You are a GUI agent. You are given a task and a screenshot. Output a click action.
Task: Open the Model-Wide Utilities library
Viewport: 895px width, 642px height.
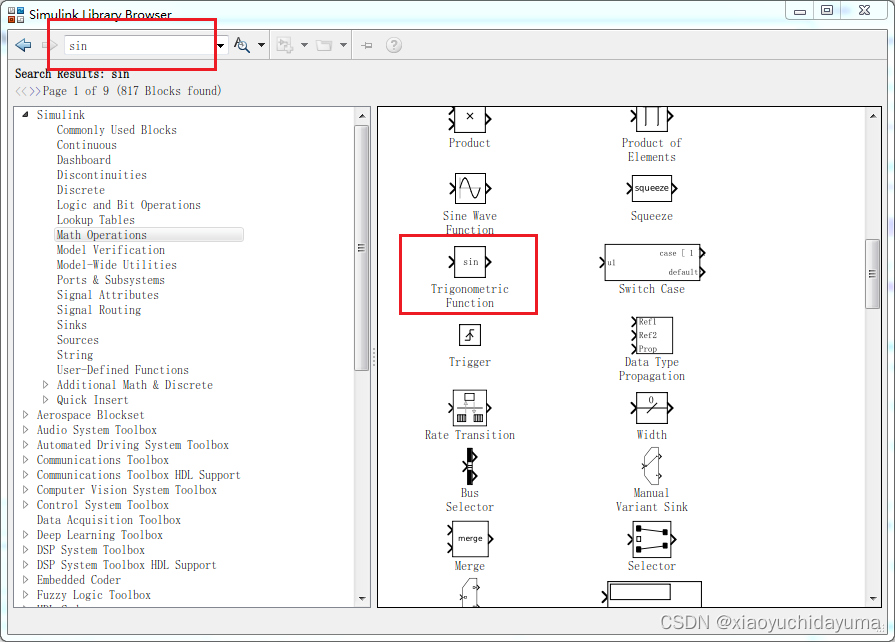(116, 265)
